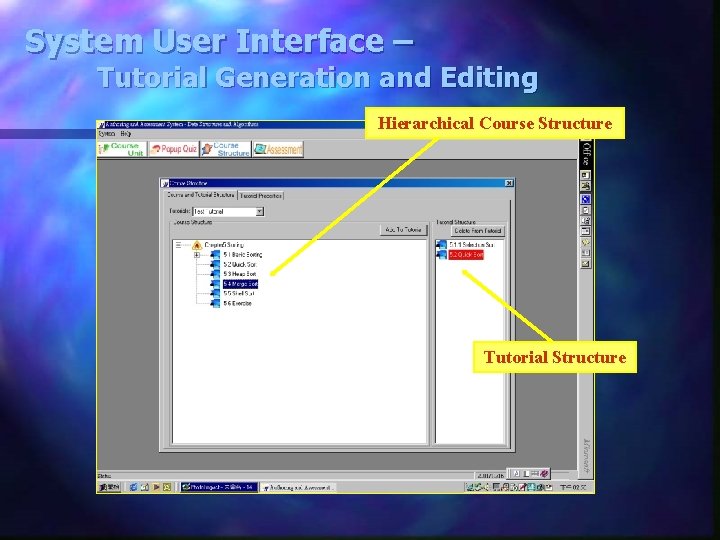The image size is (720, 540).
Task: Launch Internet Explorer from the quick launch
Action: (133, 487)
